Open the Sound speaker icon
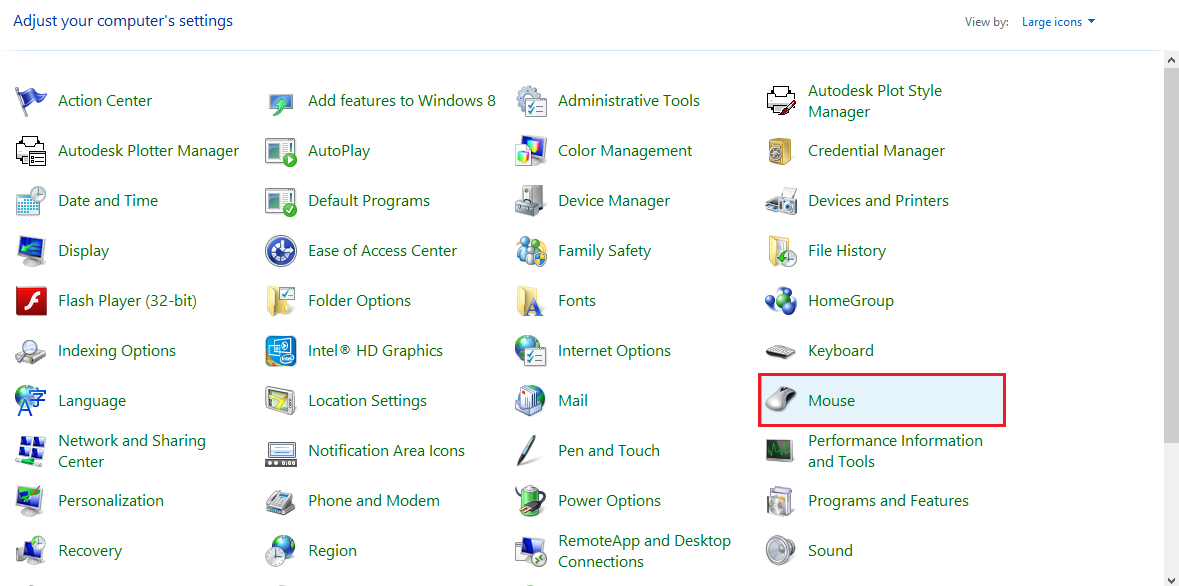 [x=780, y=551]
